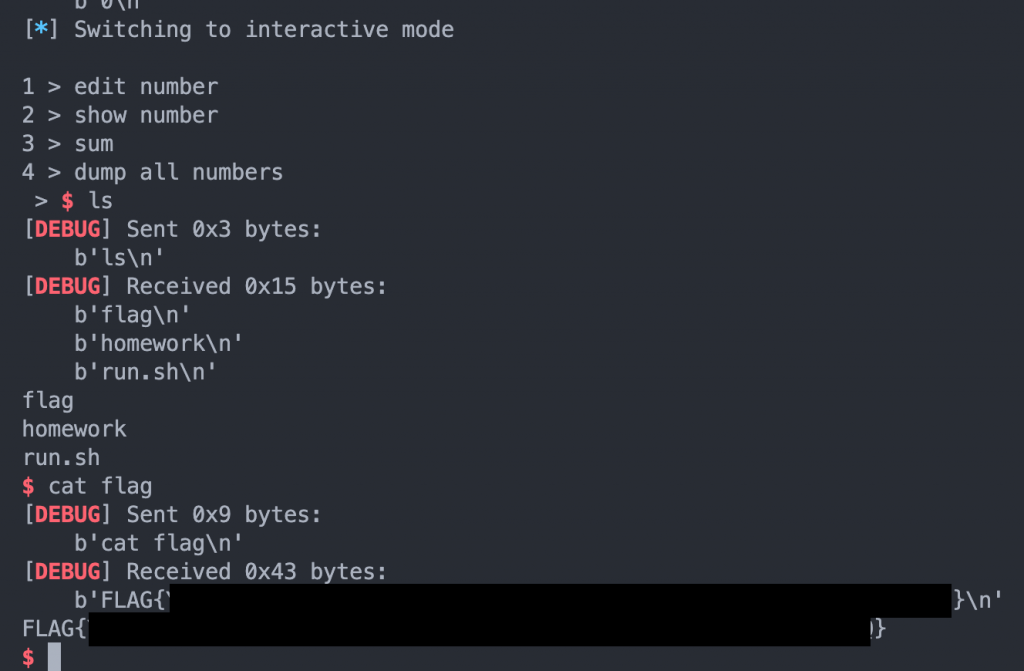Screen dimensions: 1024x671
Task: Click the b'homework\n' byte string
Action: click(x=159, y=344)
